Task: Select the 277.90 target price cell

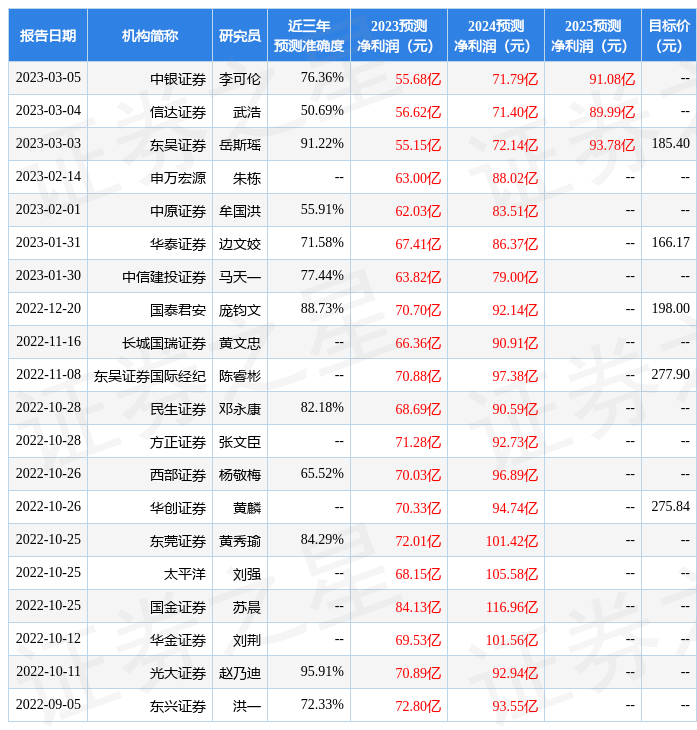Action: point(670,375)
